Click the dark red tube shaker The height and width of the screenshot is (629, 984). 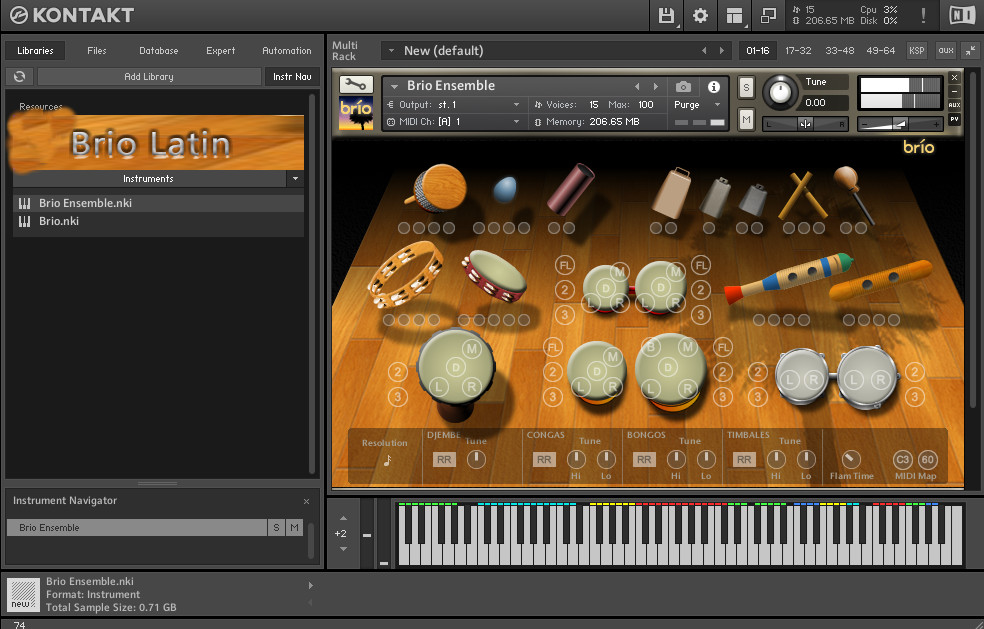570,188
